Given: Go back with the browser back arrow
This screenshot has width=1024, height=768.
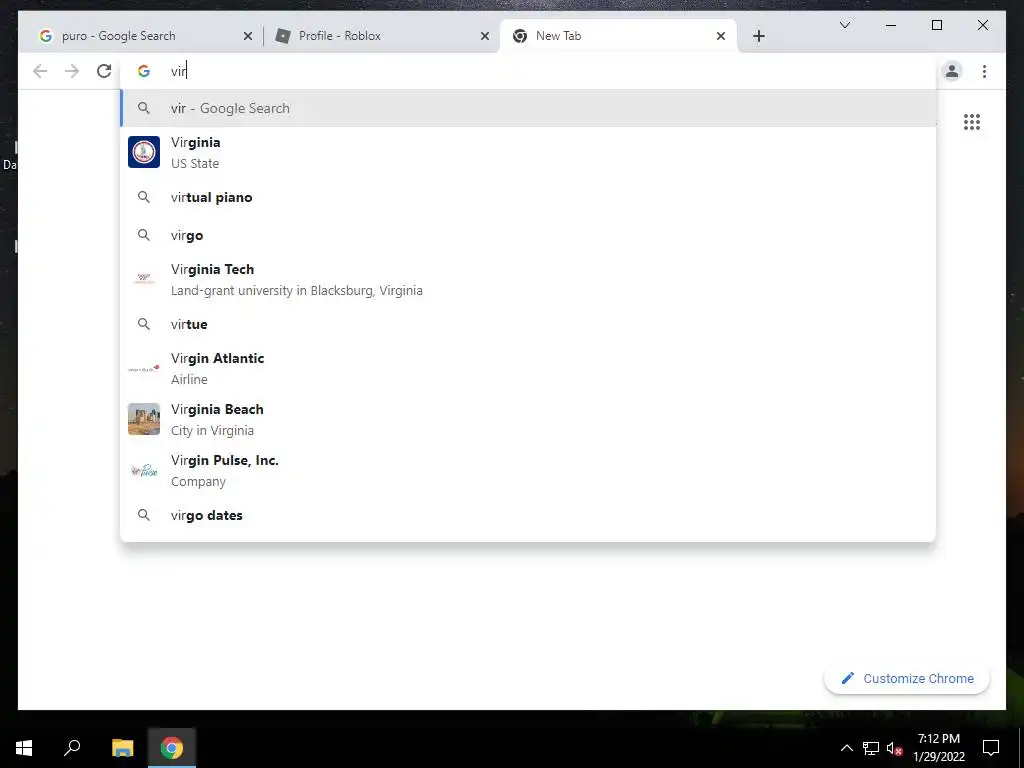Looking at the screenshot, I should [x=40, y=71].
